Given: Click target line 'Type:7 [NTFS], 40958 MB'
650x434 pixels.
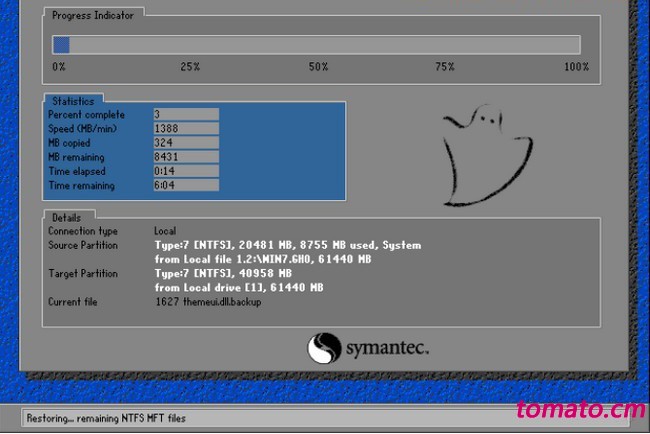Looking at the screenshot, I should point(223,274).
